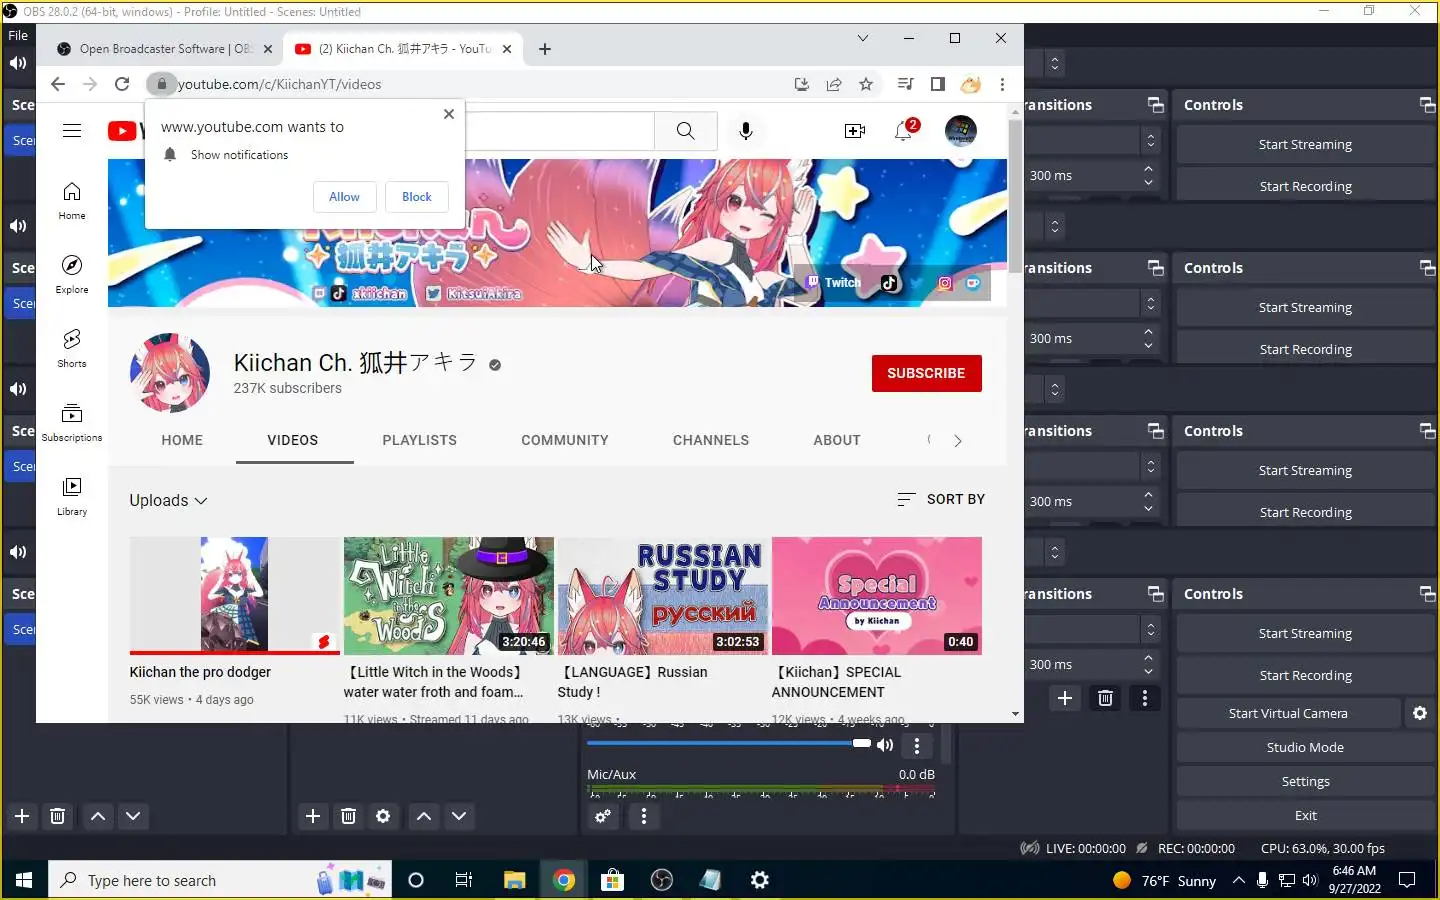Toggle Start Virtual Camera
1440x900 pixels.
[1288, 713]
